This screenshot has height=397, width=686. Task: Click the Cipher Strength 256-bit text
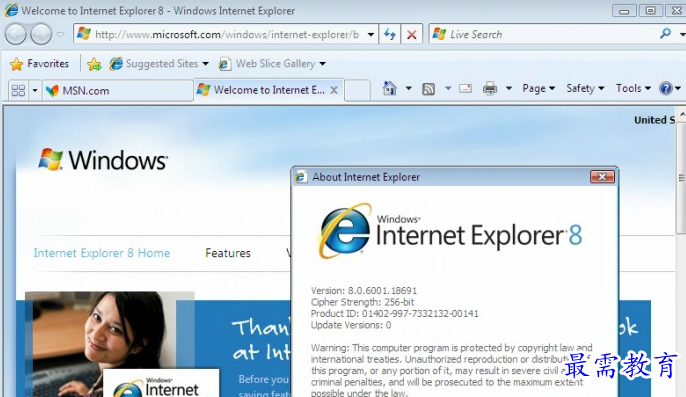(x=362, y=302)
